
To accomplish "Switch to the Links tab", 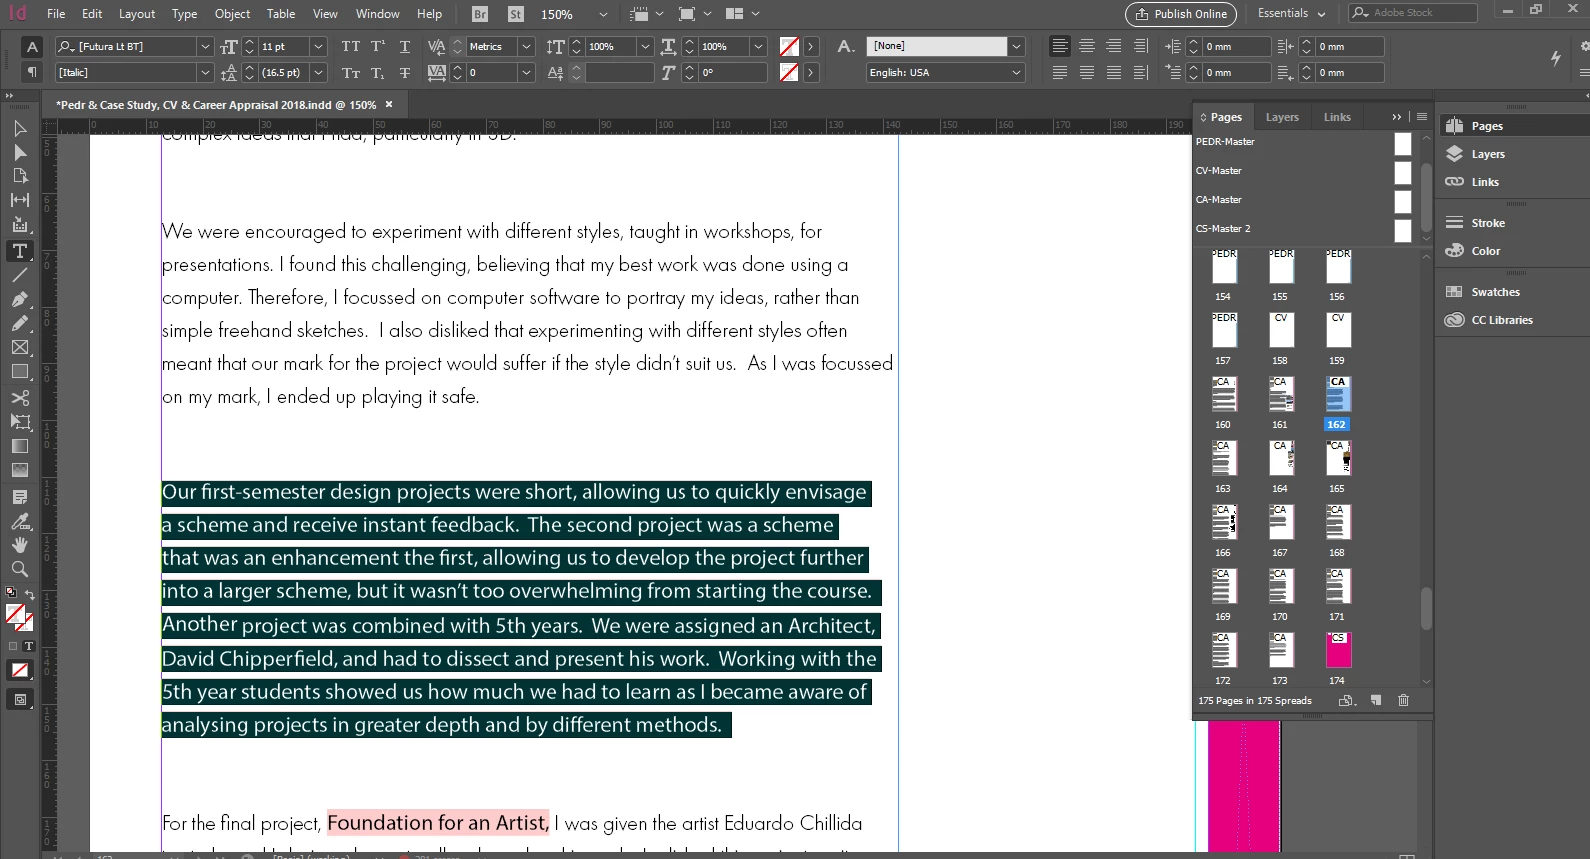I will 1337,117.
